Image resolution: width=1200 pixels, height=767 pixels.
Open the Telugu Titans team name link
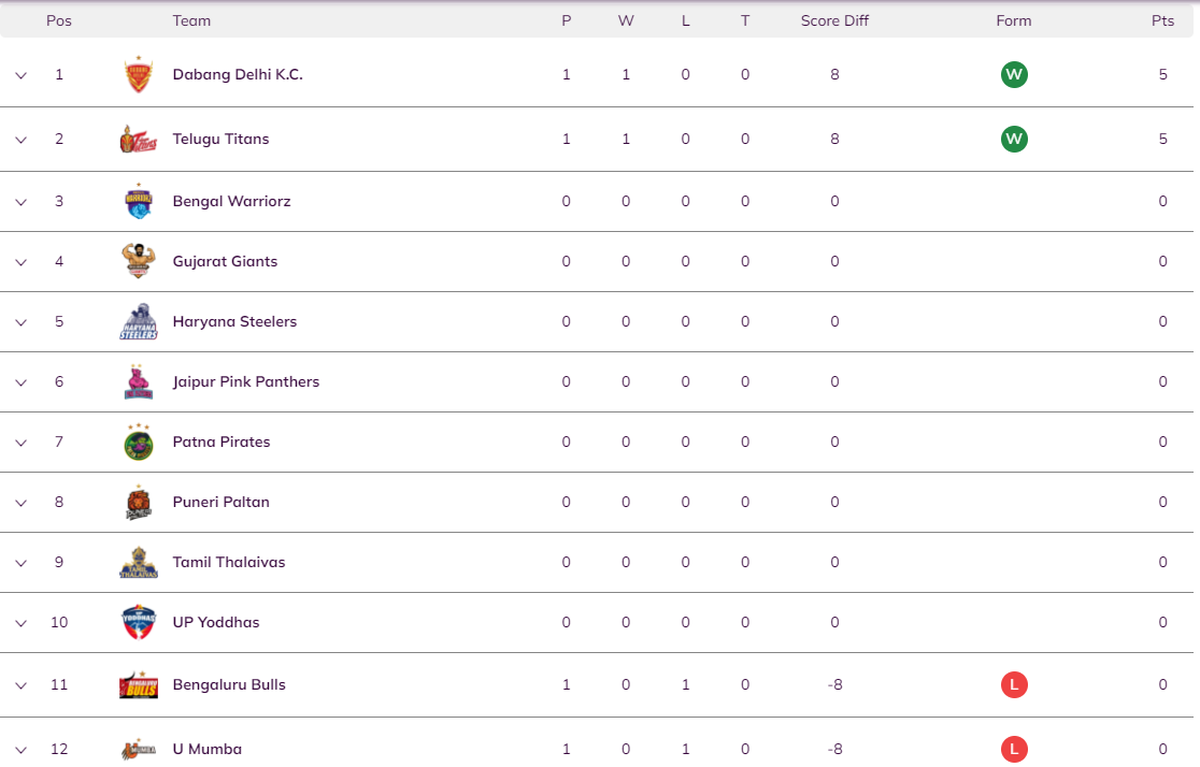[221, 139]
